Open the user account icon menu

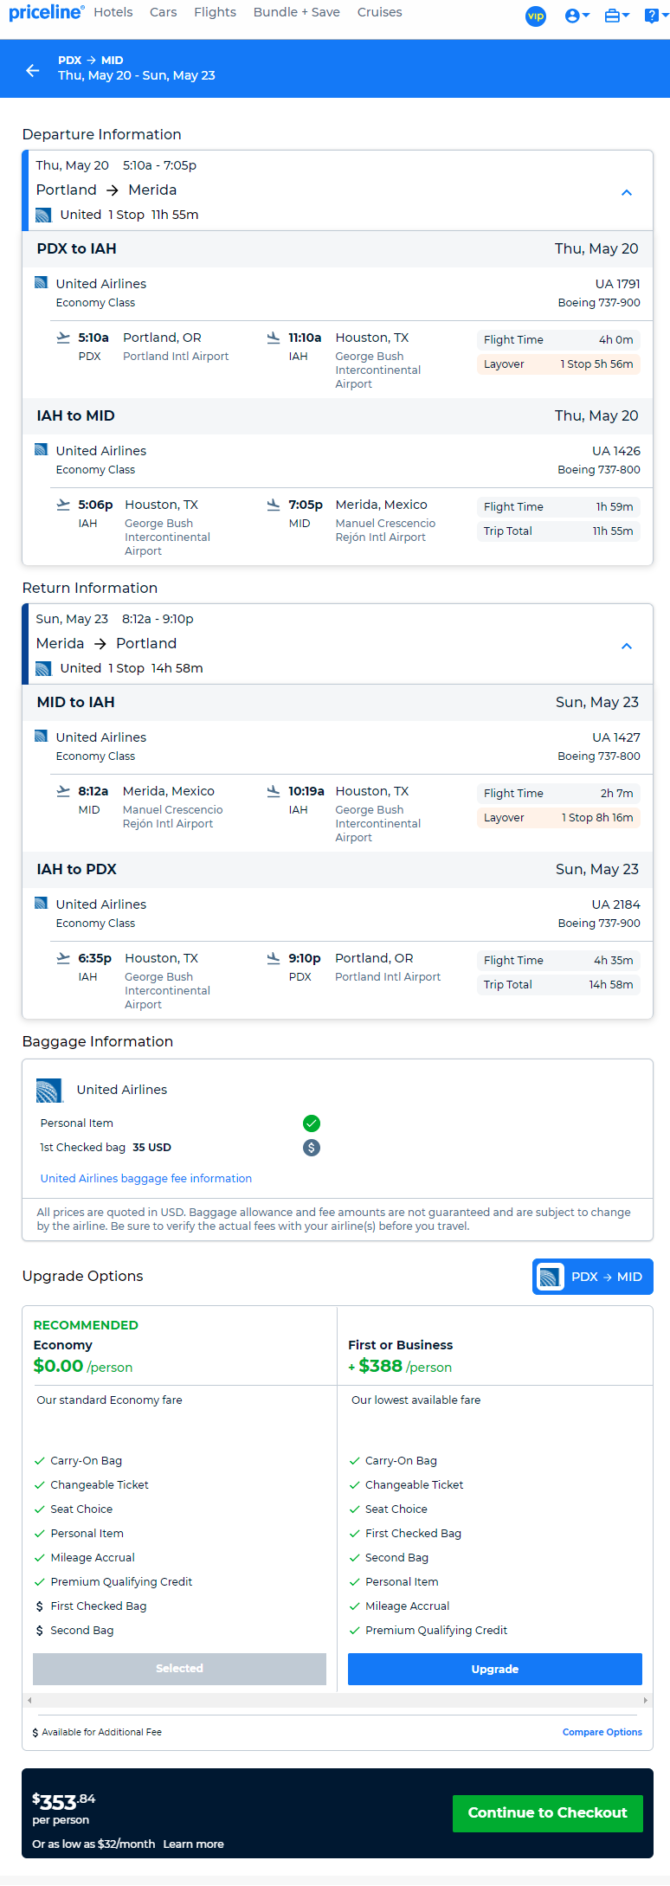(x=577, y=16)
